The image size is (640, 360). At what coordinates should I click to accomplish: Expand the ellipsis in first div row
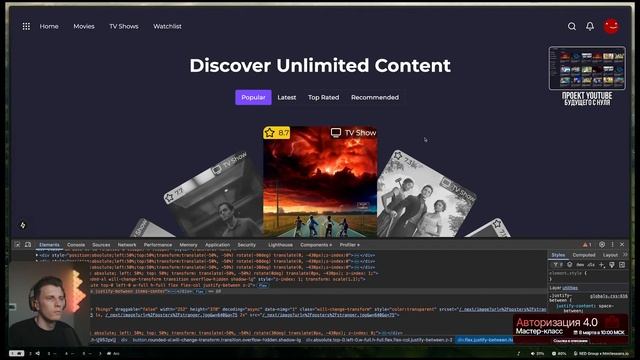tap(357, 256)
